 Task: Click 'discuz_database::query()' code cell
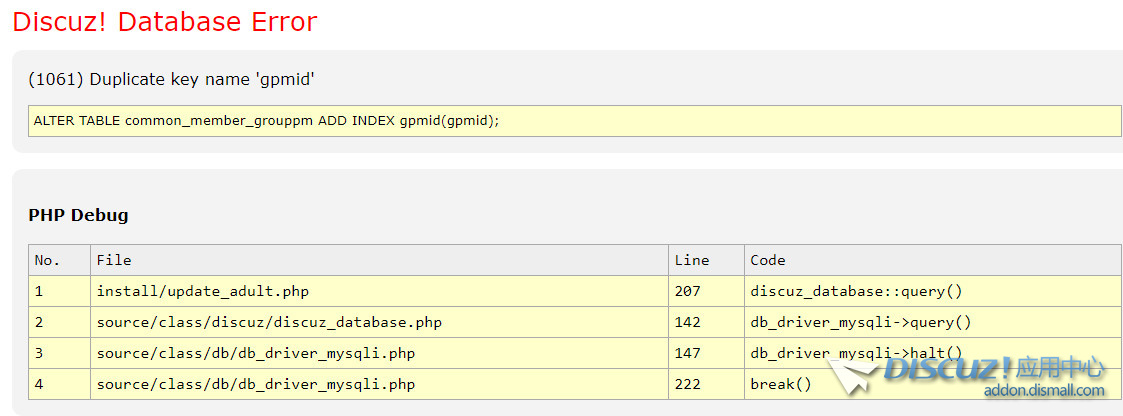point(933,291)
